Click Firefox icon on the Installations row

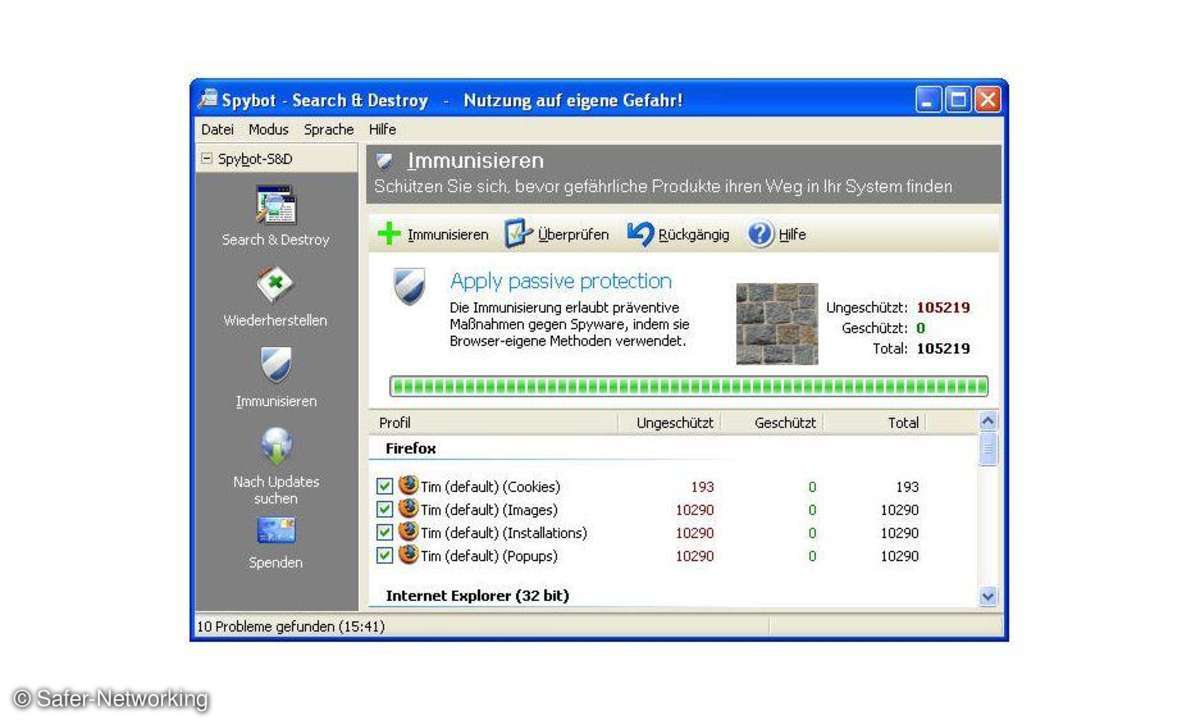(x=408, y=531)
